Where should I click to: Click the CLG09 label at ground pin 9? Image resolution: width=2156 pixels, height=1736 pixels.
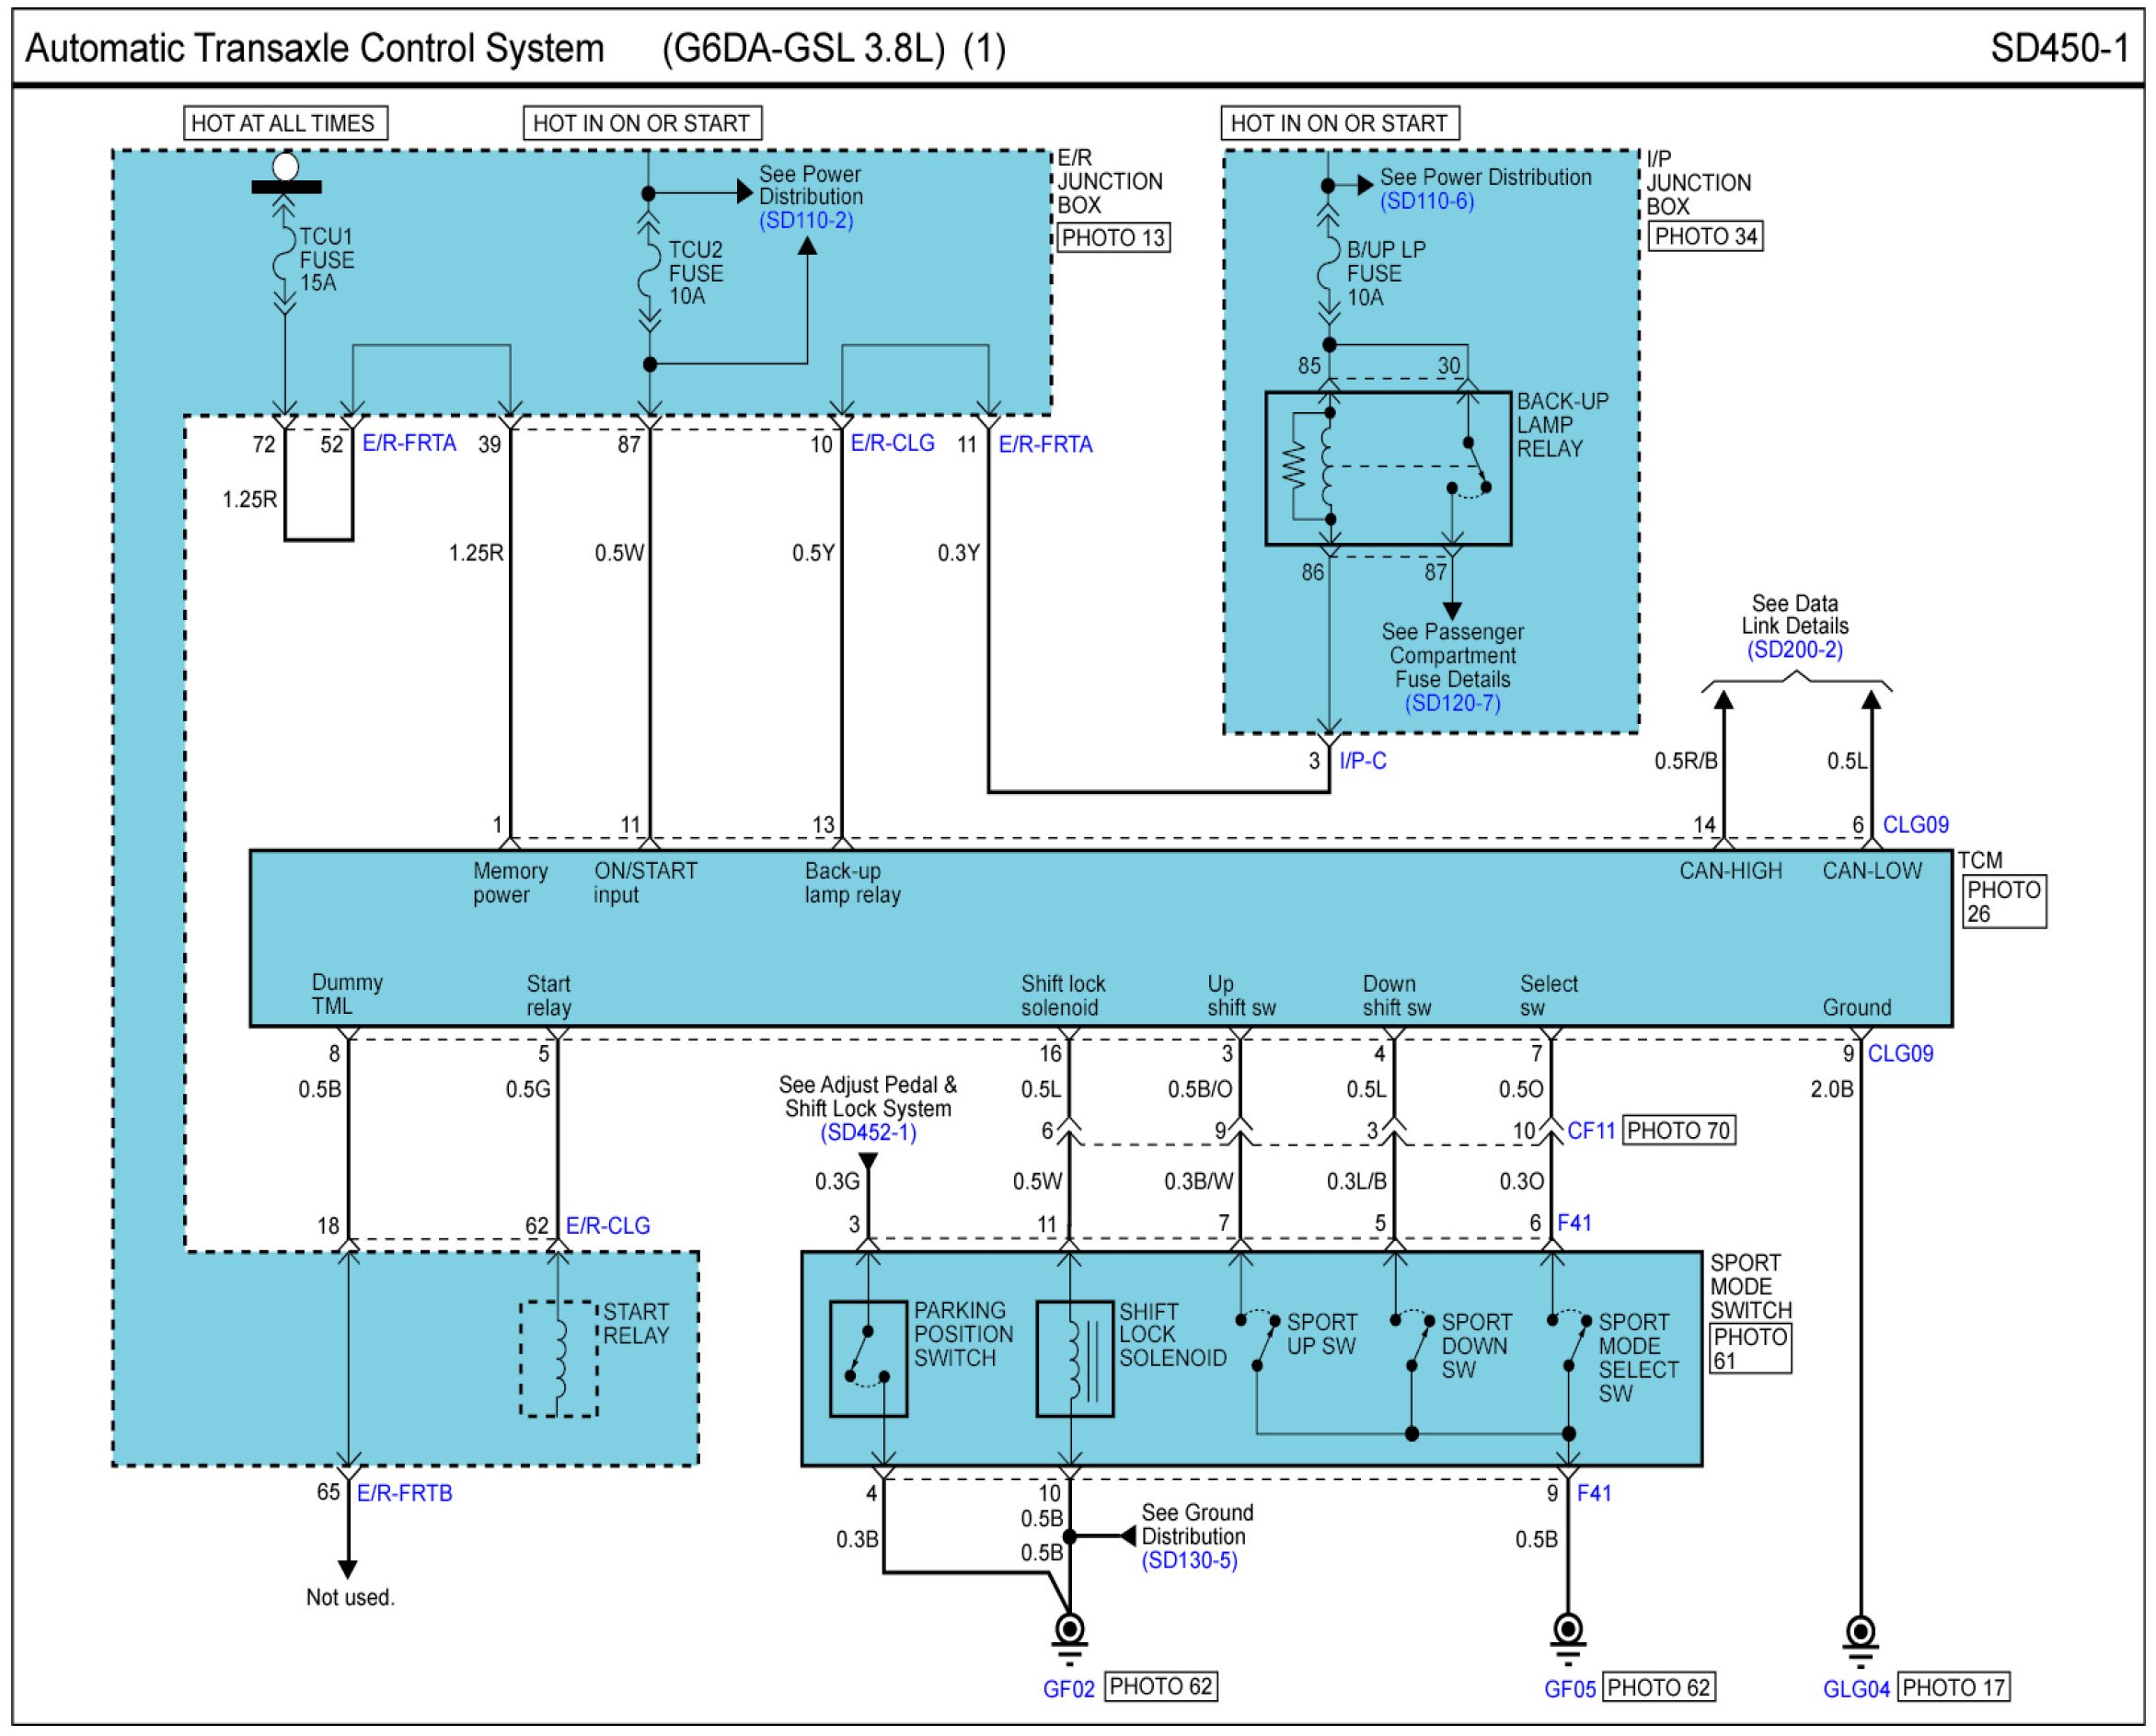(1900, 1054)
